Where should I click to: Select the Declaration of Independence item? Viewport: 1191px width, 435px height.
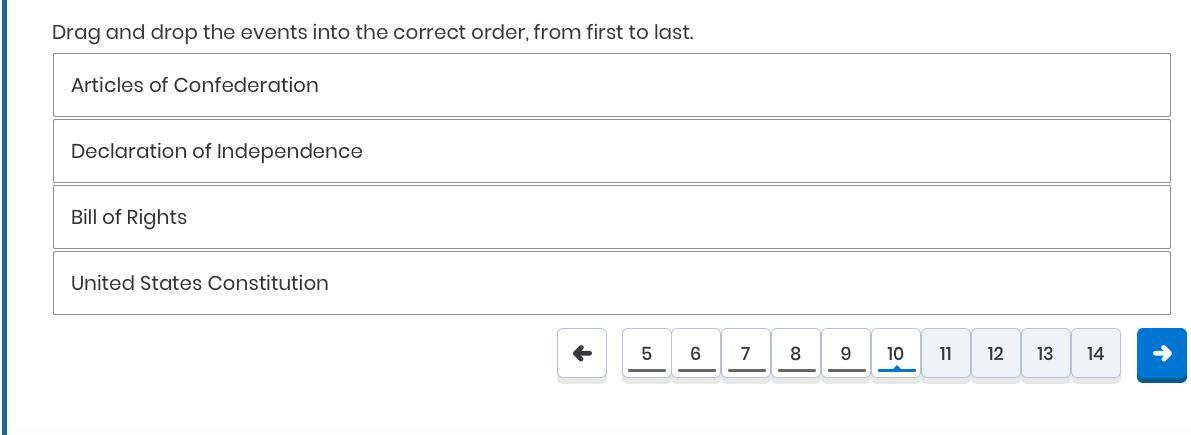click(611, 151)
